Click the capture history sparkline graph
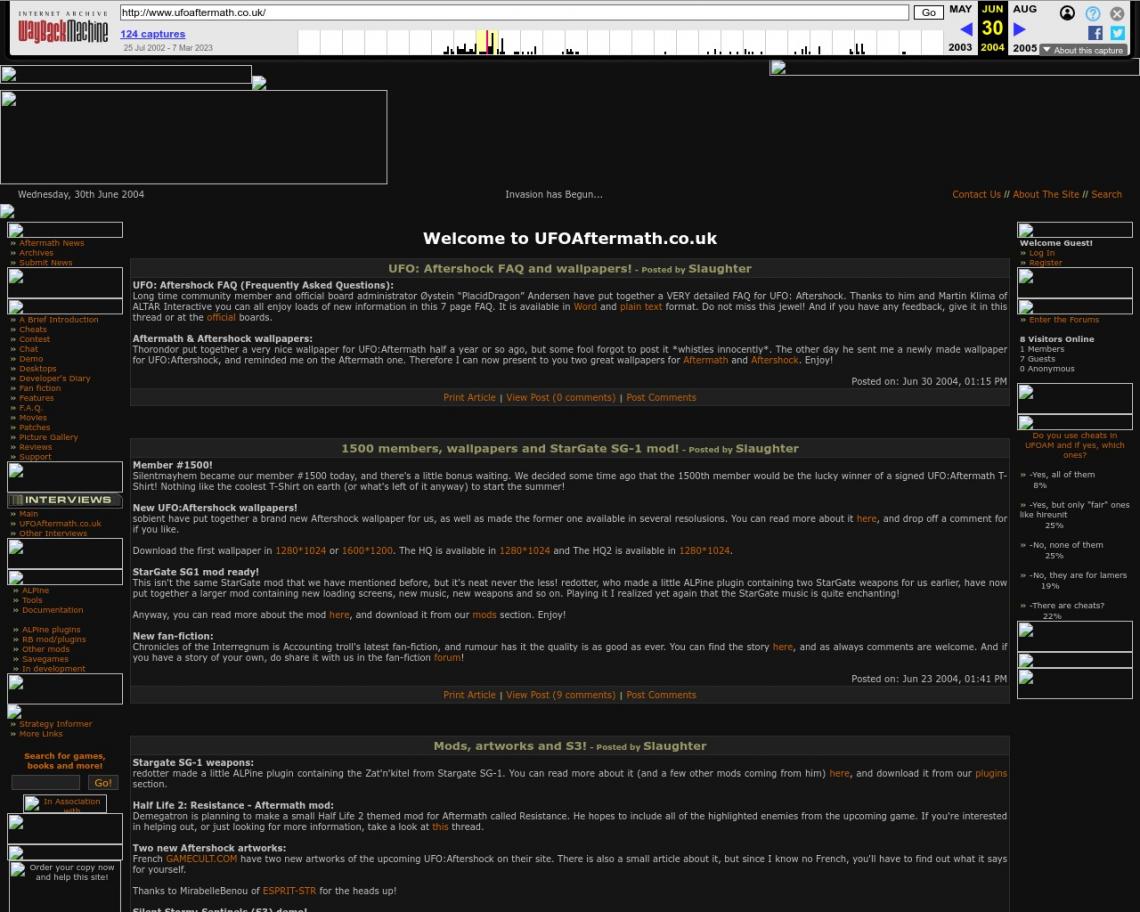The height and width of the screenshot is (912, 1140). tap(621, 42)
